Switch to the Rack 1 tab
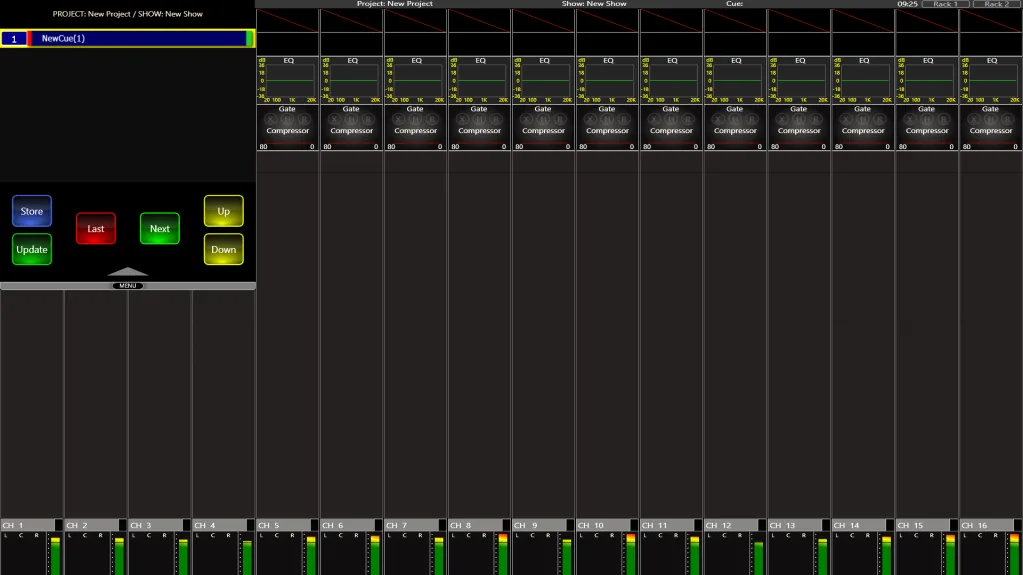 click(x=945, y=4)
